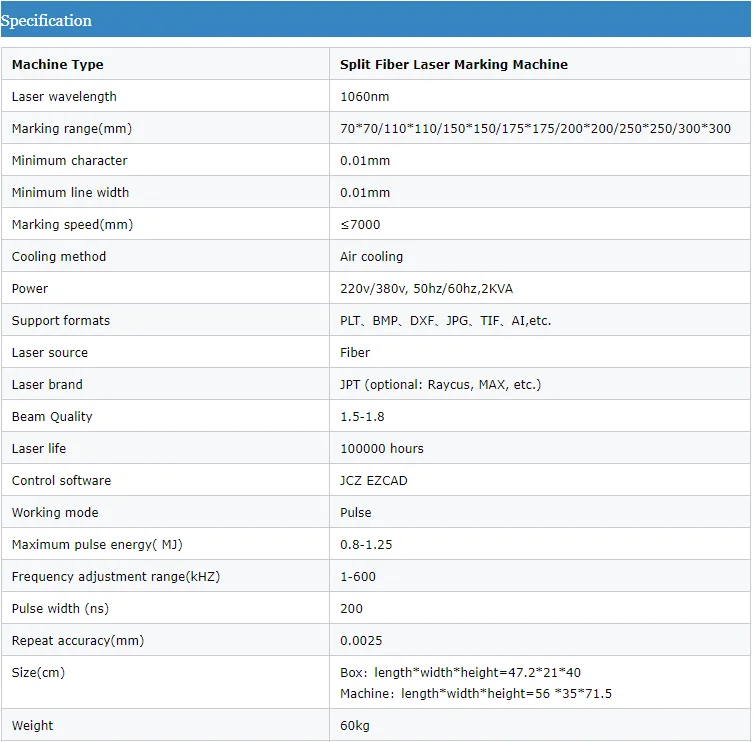753x742 pixels.
Task: Select the Laser wavelength label
Action: click(x=64, y=97)
